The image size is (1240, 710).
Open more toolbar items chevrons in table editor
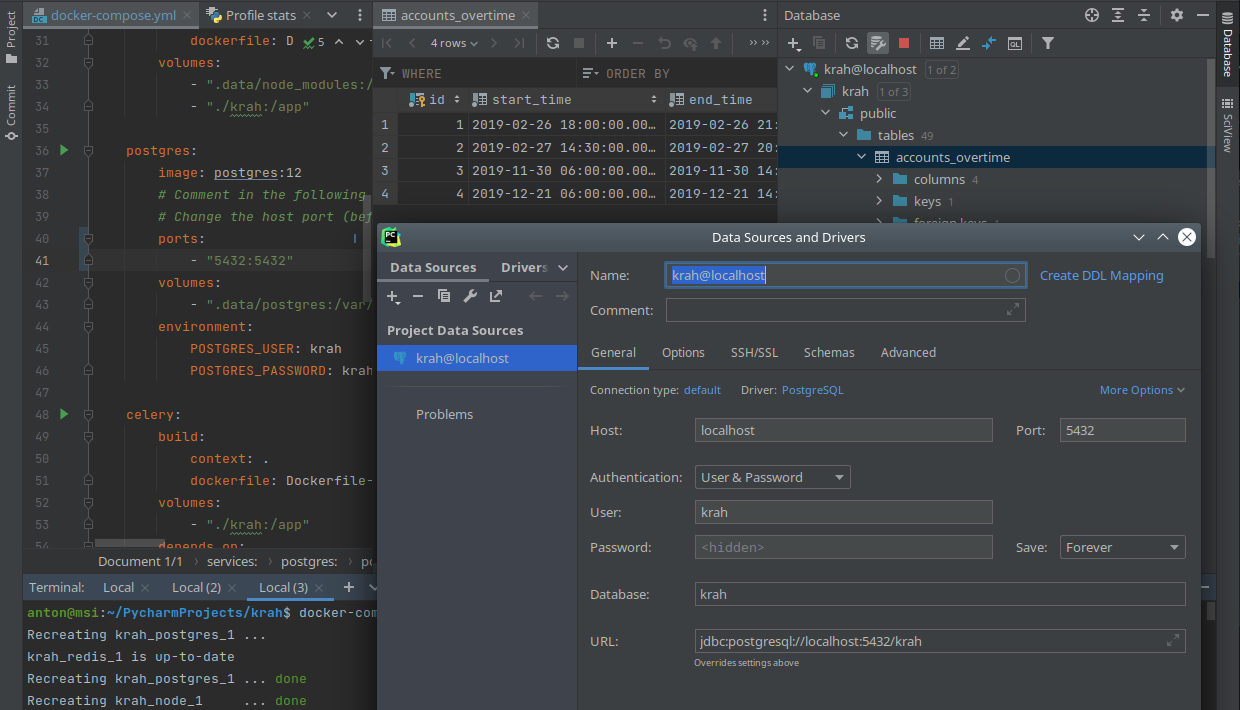tap(759, 43)
